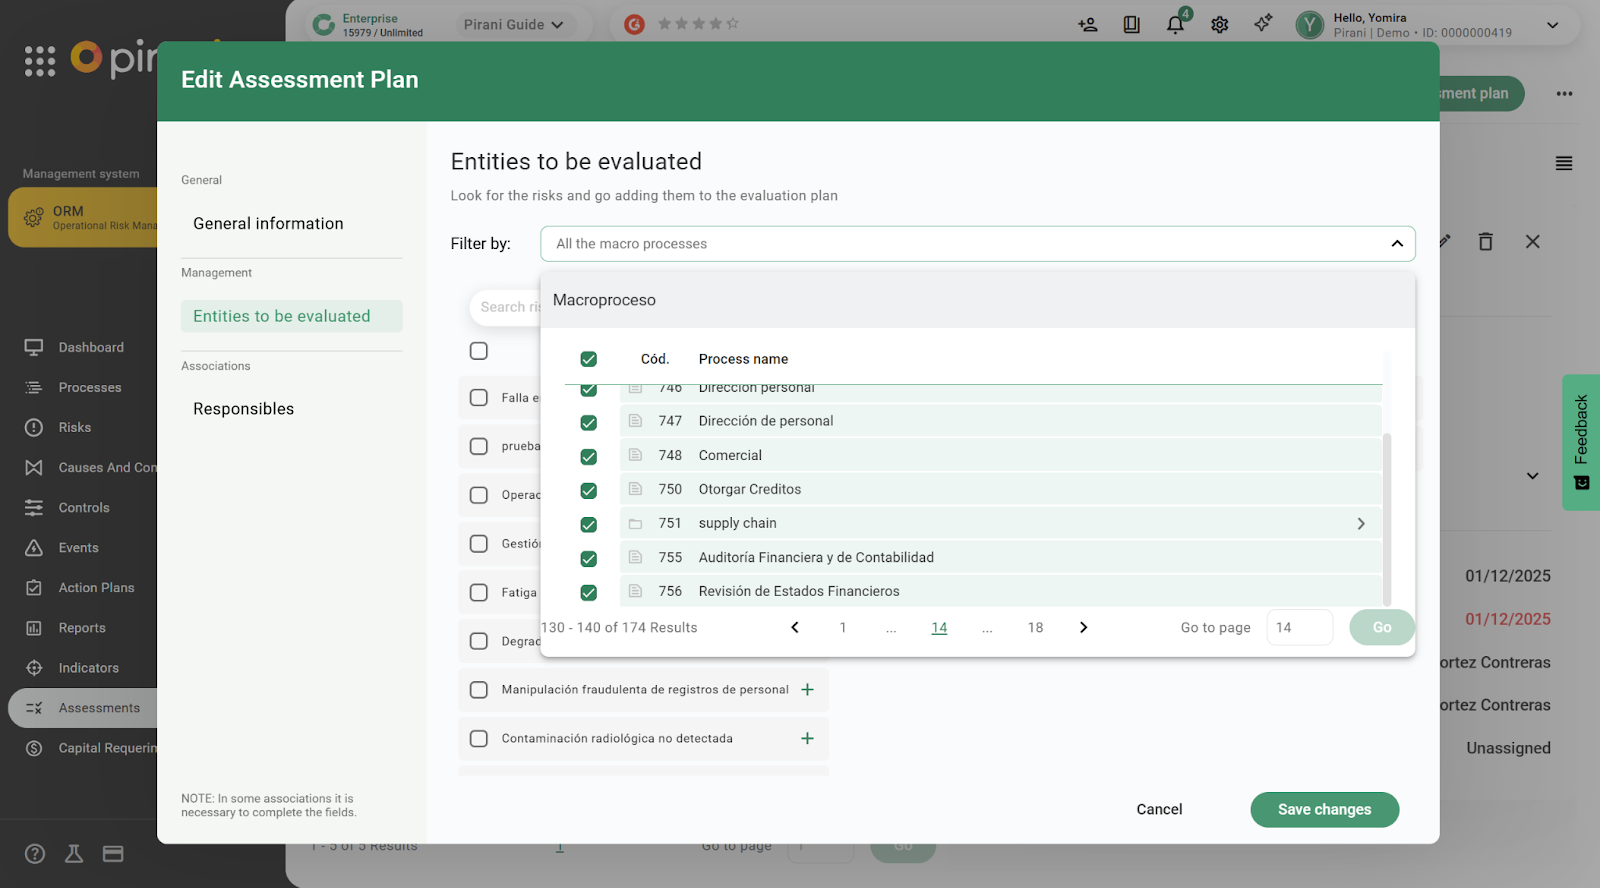The image size is (1600, 888).
Task: Click the add user icon
Action: pyautogui.click(x=1088, y=25)
